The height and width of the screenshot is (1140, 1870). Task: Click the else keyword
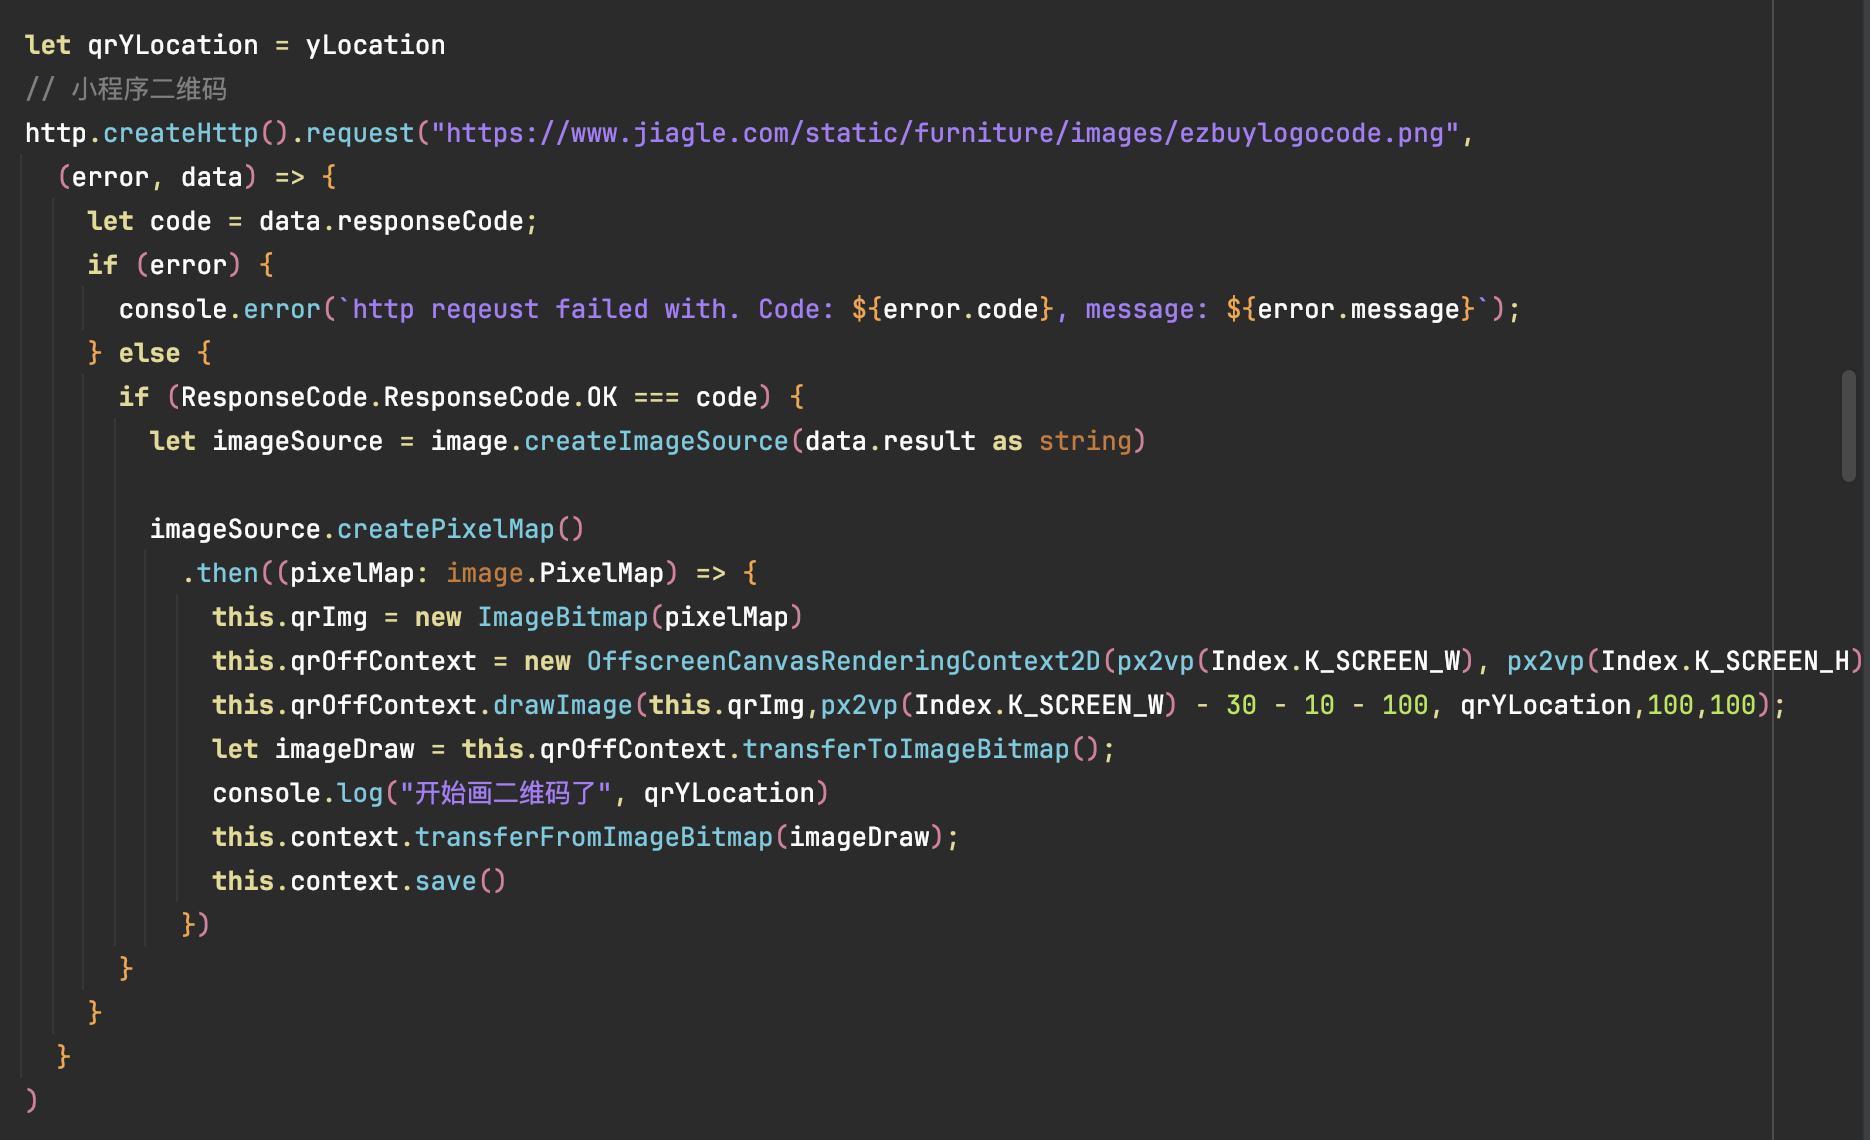pos(149,353)
